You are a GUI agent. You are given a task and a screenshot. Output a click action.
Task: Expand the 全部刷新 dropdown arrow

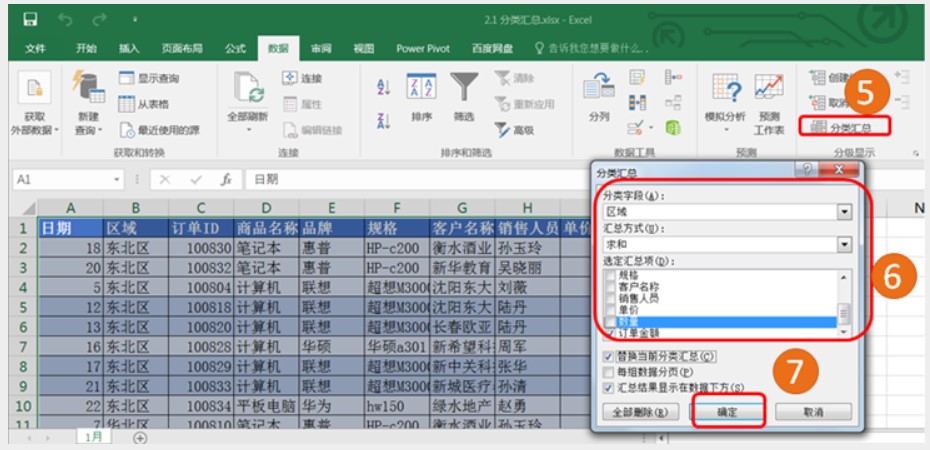tap(249, 129)
